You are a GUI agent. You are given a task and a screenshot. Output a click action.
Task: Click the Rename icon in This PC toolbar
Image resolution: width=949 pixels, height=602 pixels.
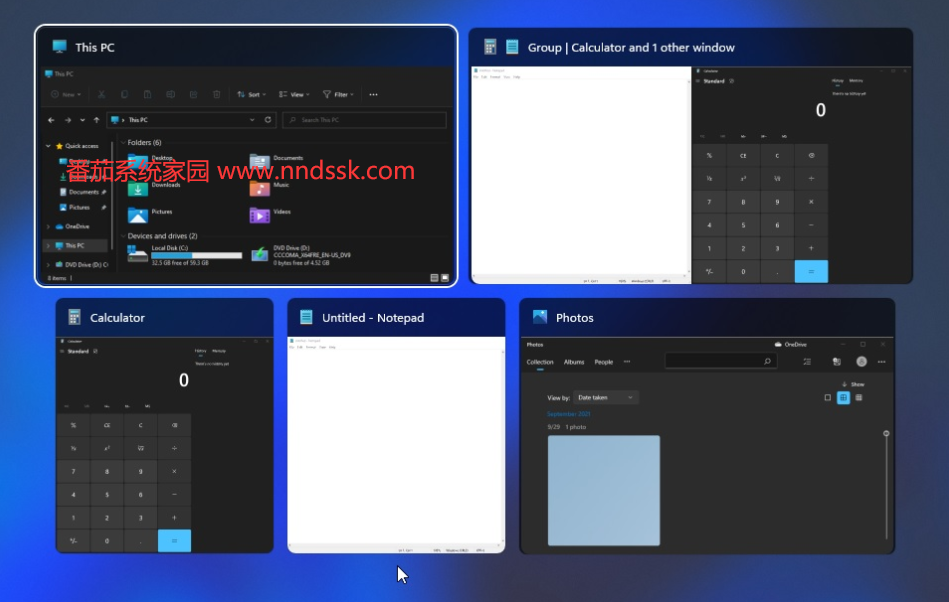(171, 94)
